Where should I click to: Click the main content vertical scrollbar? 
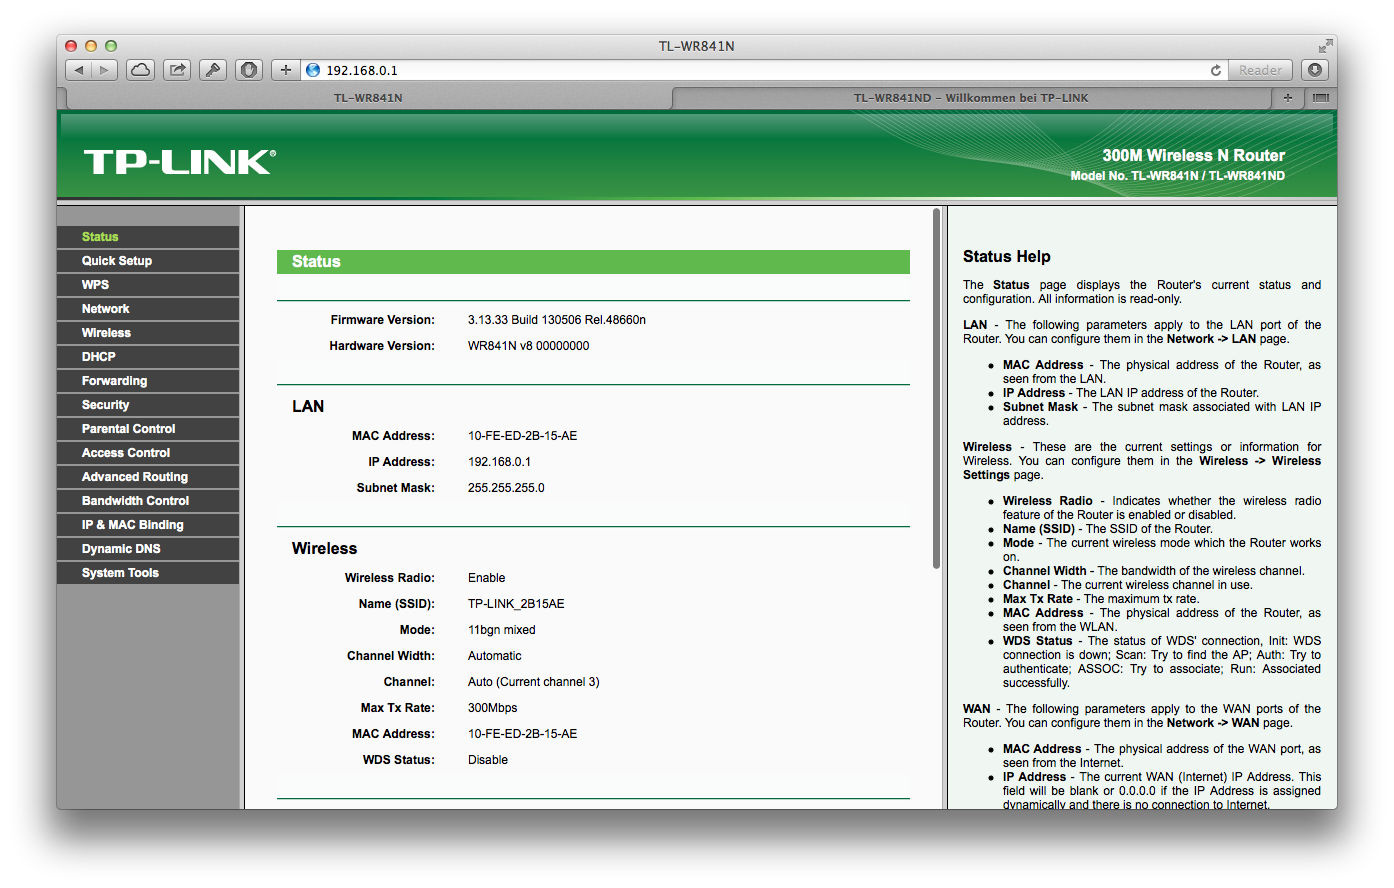937,388
